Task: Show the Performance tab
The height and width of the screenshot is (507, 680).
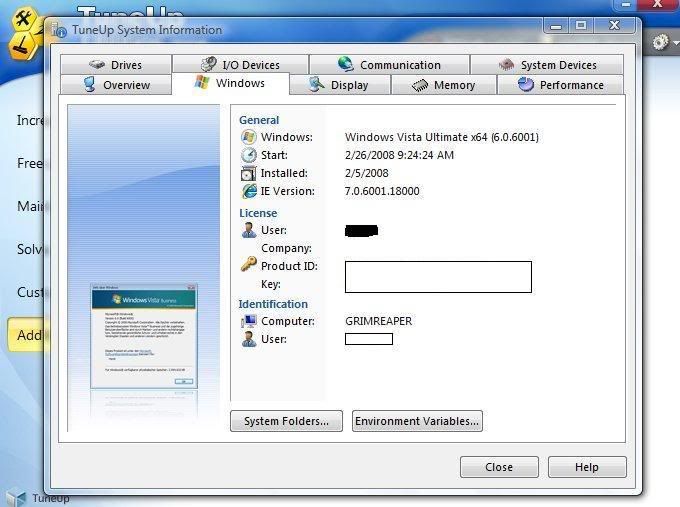Action: [560, 85]
